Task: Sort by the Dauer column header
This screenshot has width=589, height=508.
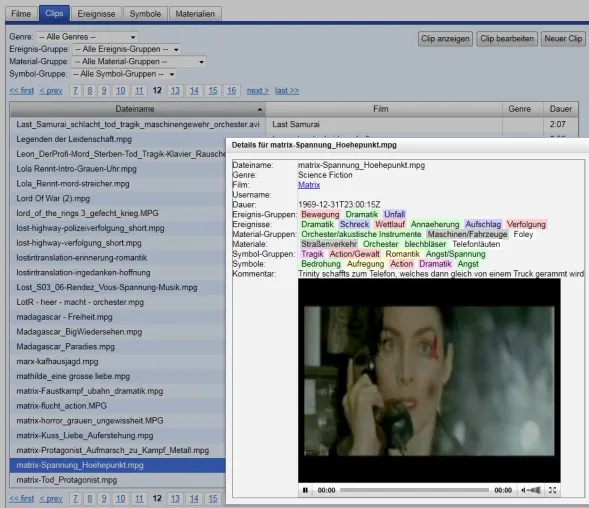Action: coord(560,109)
